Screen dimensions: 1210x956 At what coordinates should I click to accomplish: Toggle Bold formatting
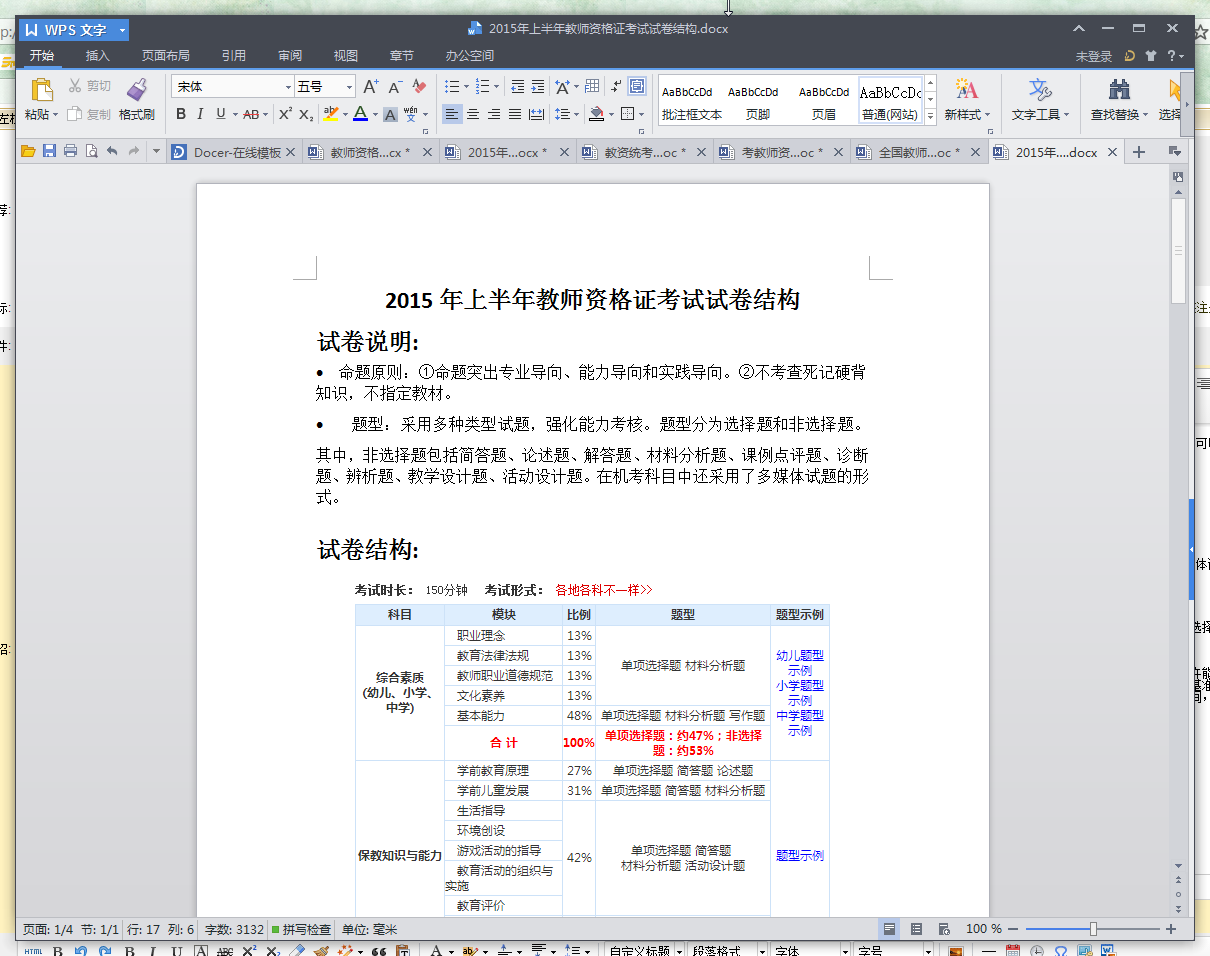coord(181,114)
